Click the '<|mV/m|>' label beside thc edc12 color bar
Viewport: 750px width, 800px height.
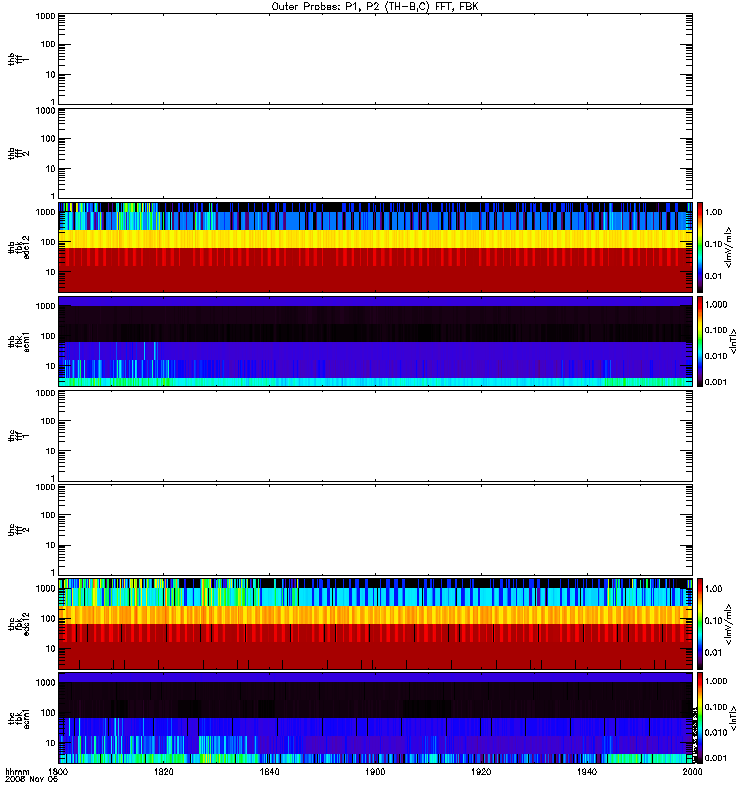729,624
